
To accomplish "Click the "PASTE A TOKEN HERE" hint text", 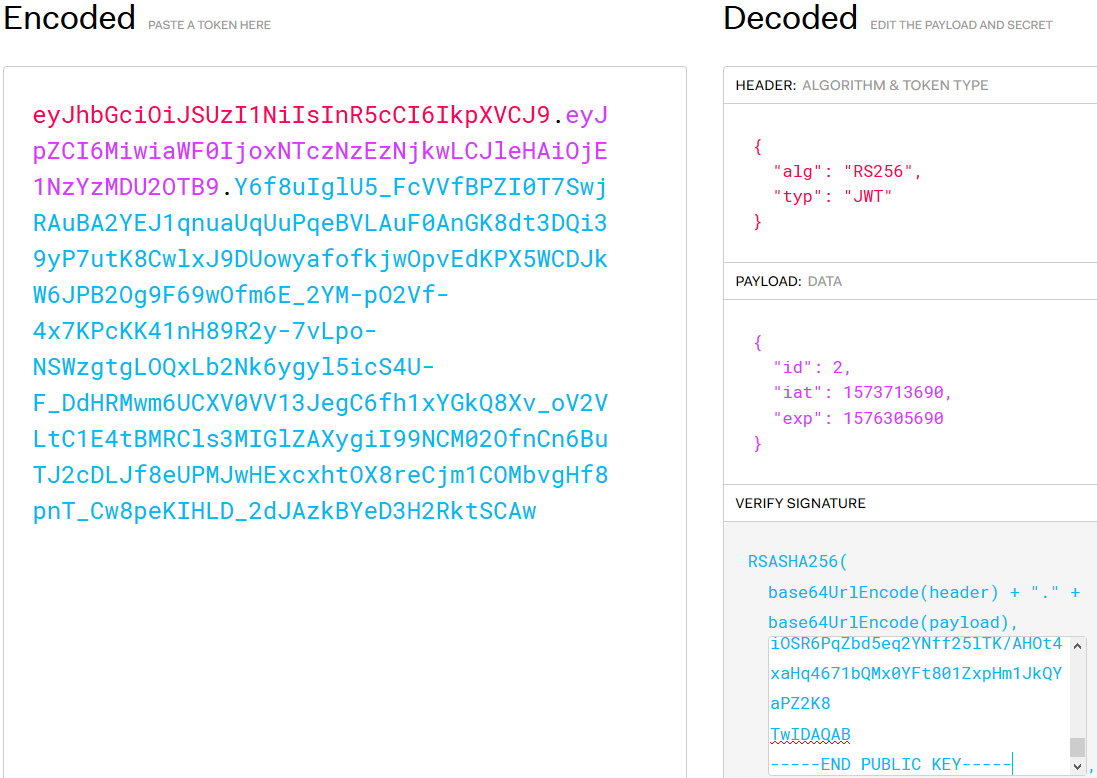I will (x=209, y=25).
